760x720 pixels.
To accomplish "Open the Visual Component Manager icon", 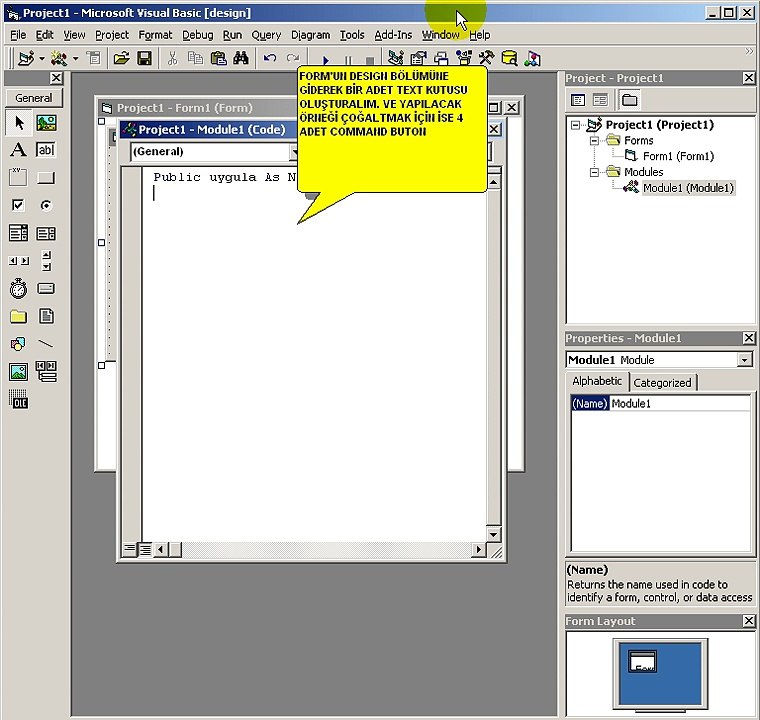I will click(x=532, y=59).
